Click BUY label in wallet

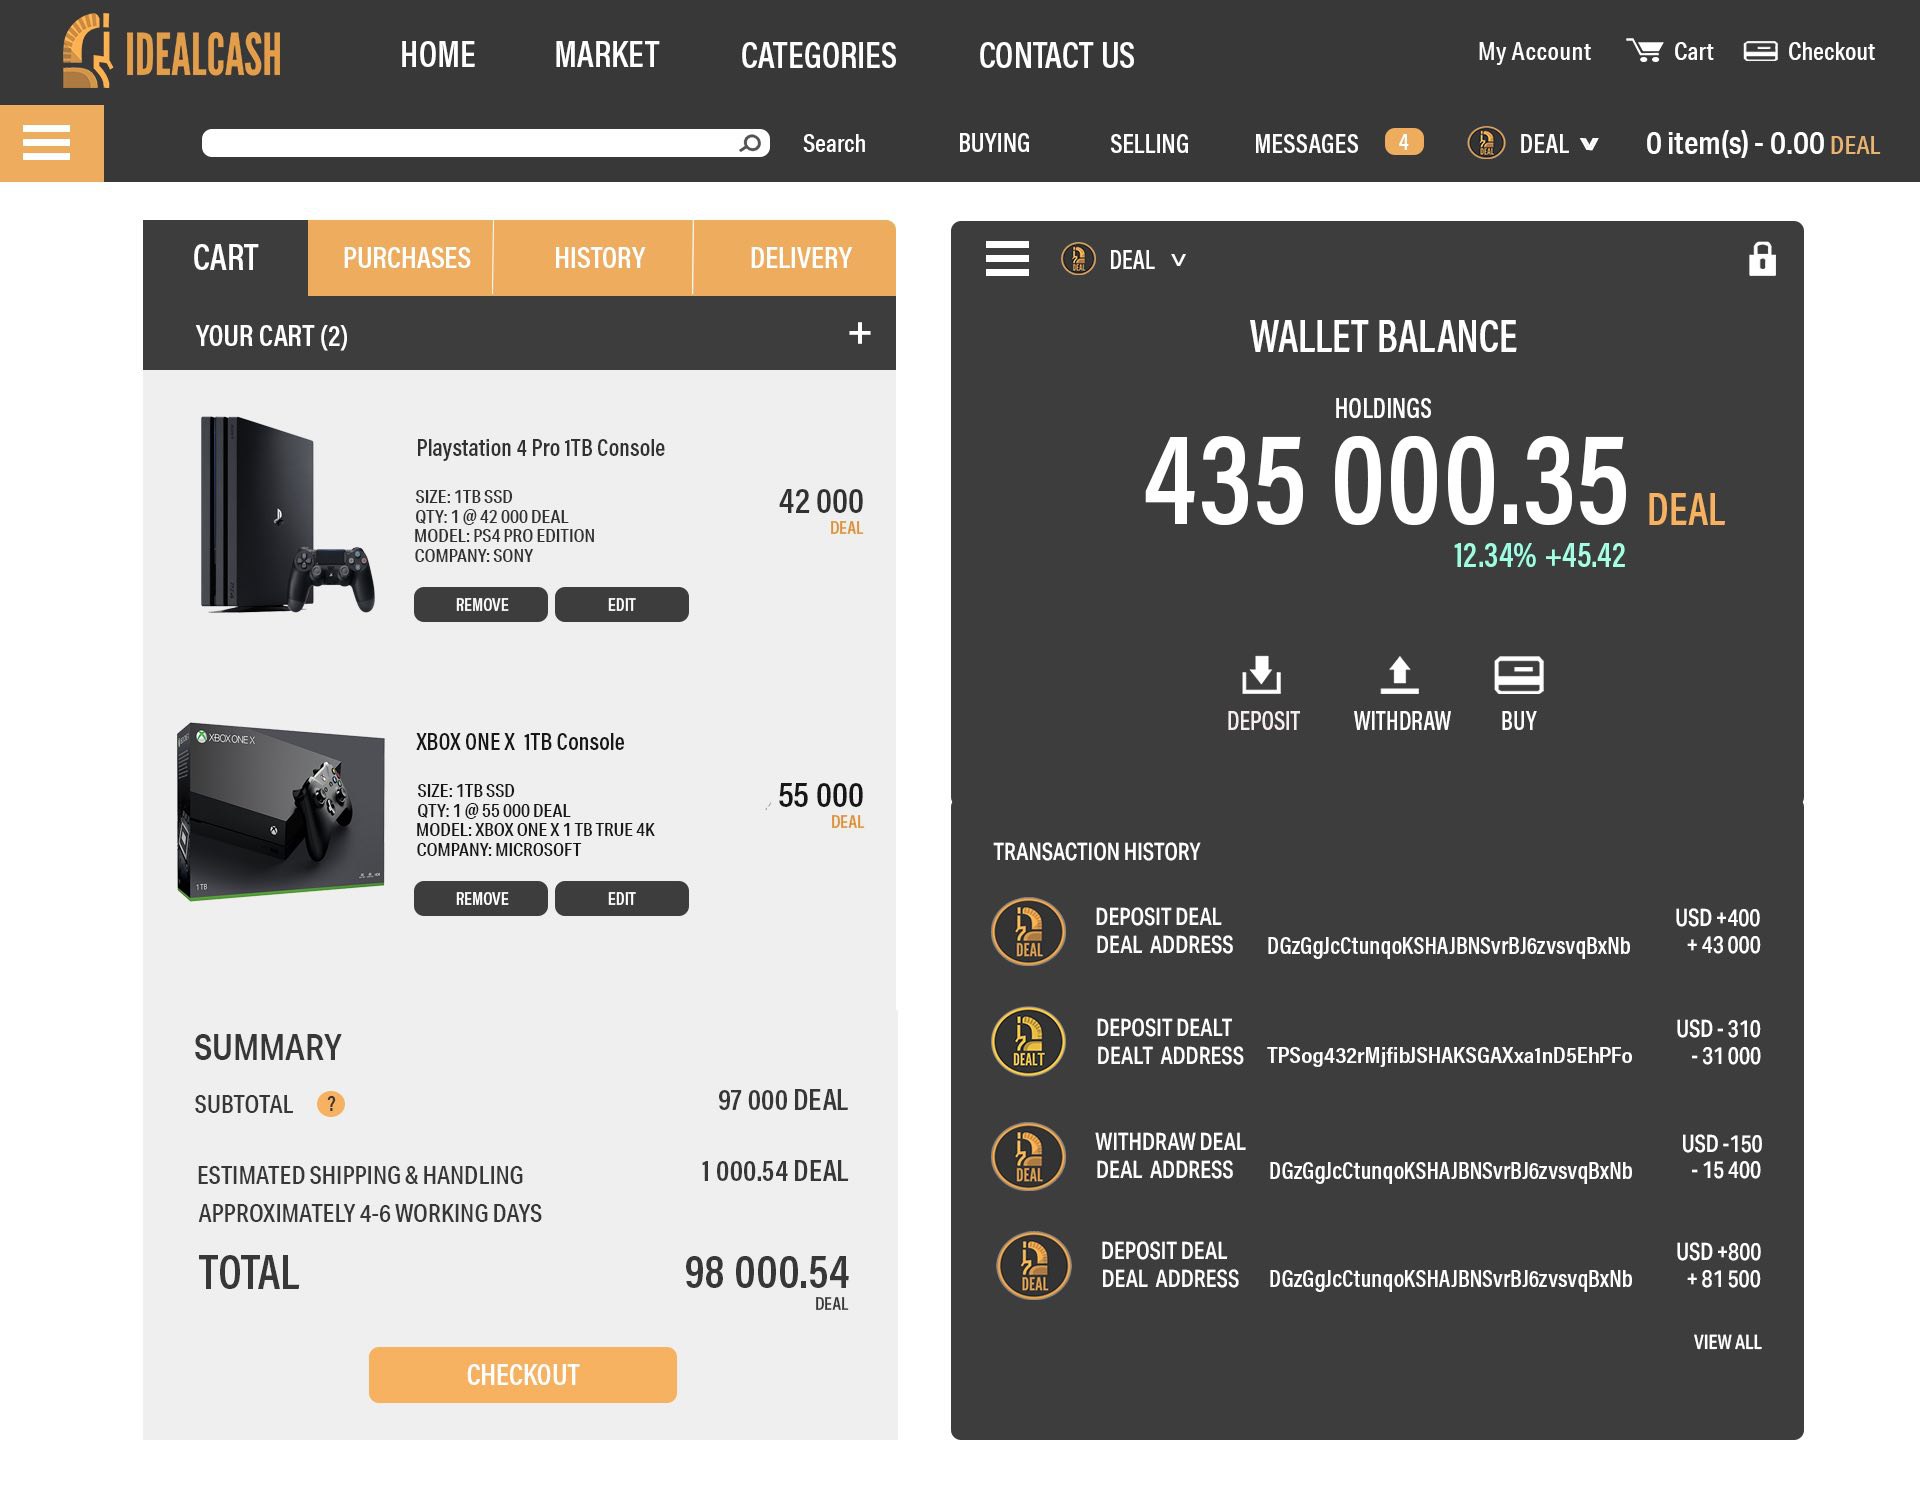pyautogui.click(x=1519, y=721)
